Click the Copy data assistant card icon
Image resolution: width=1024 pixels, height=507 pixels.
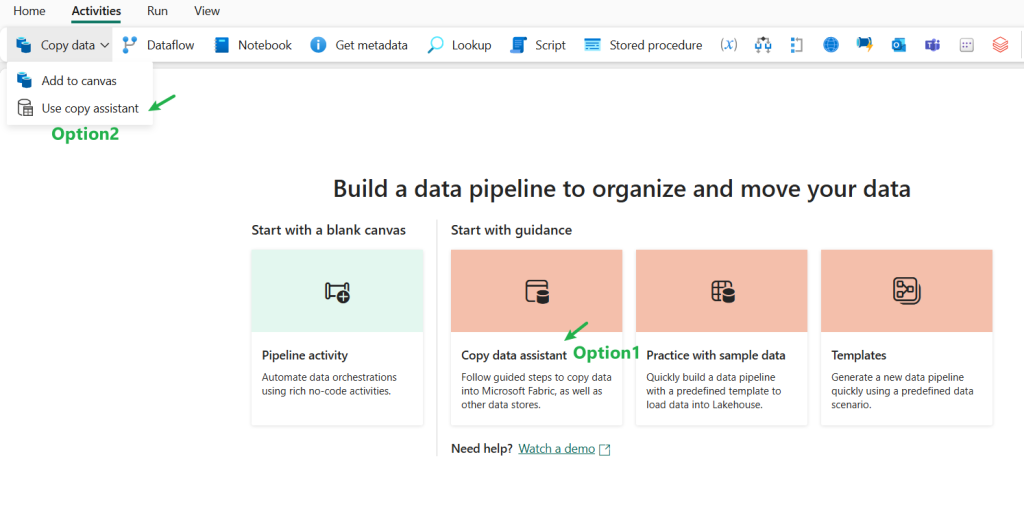[x=537, y=291]
